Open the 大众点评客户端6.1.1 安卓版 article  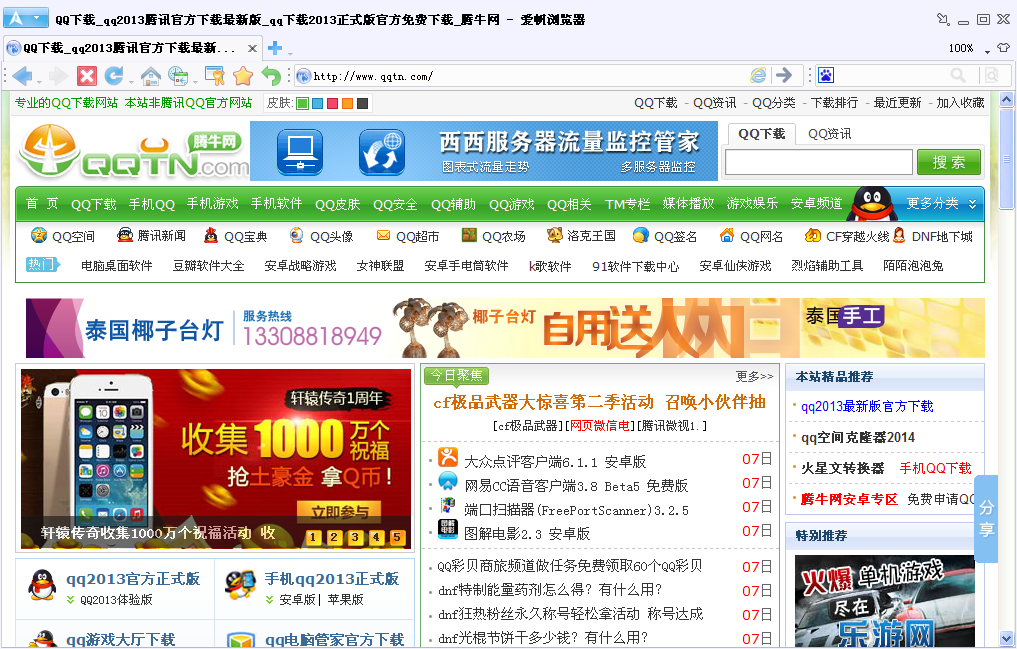555,462
